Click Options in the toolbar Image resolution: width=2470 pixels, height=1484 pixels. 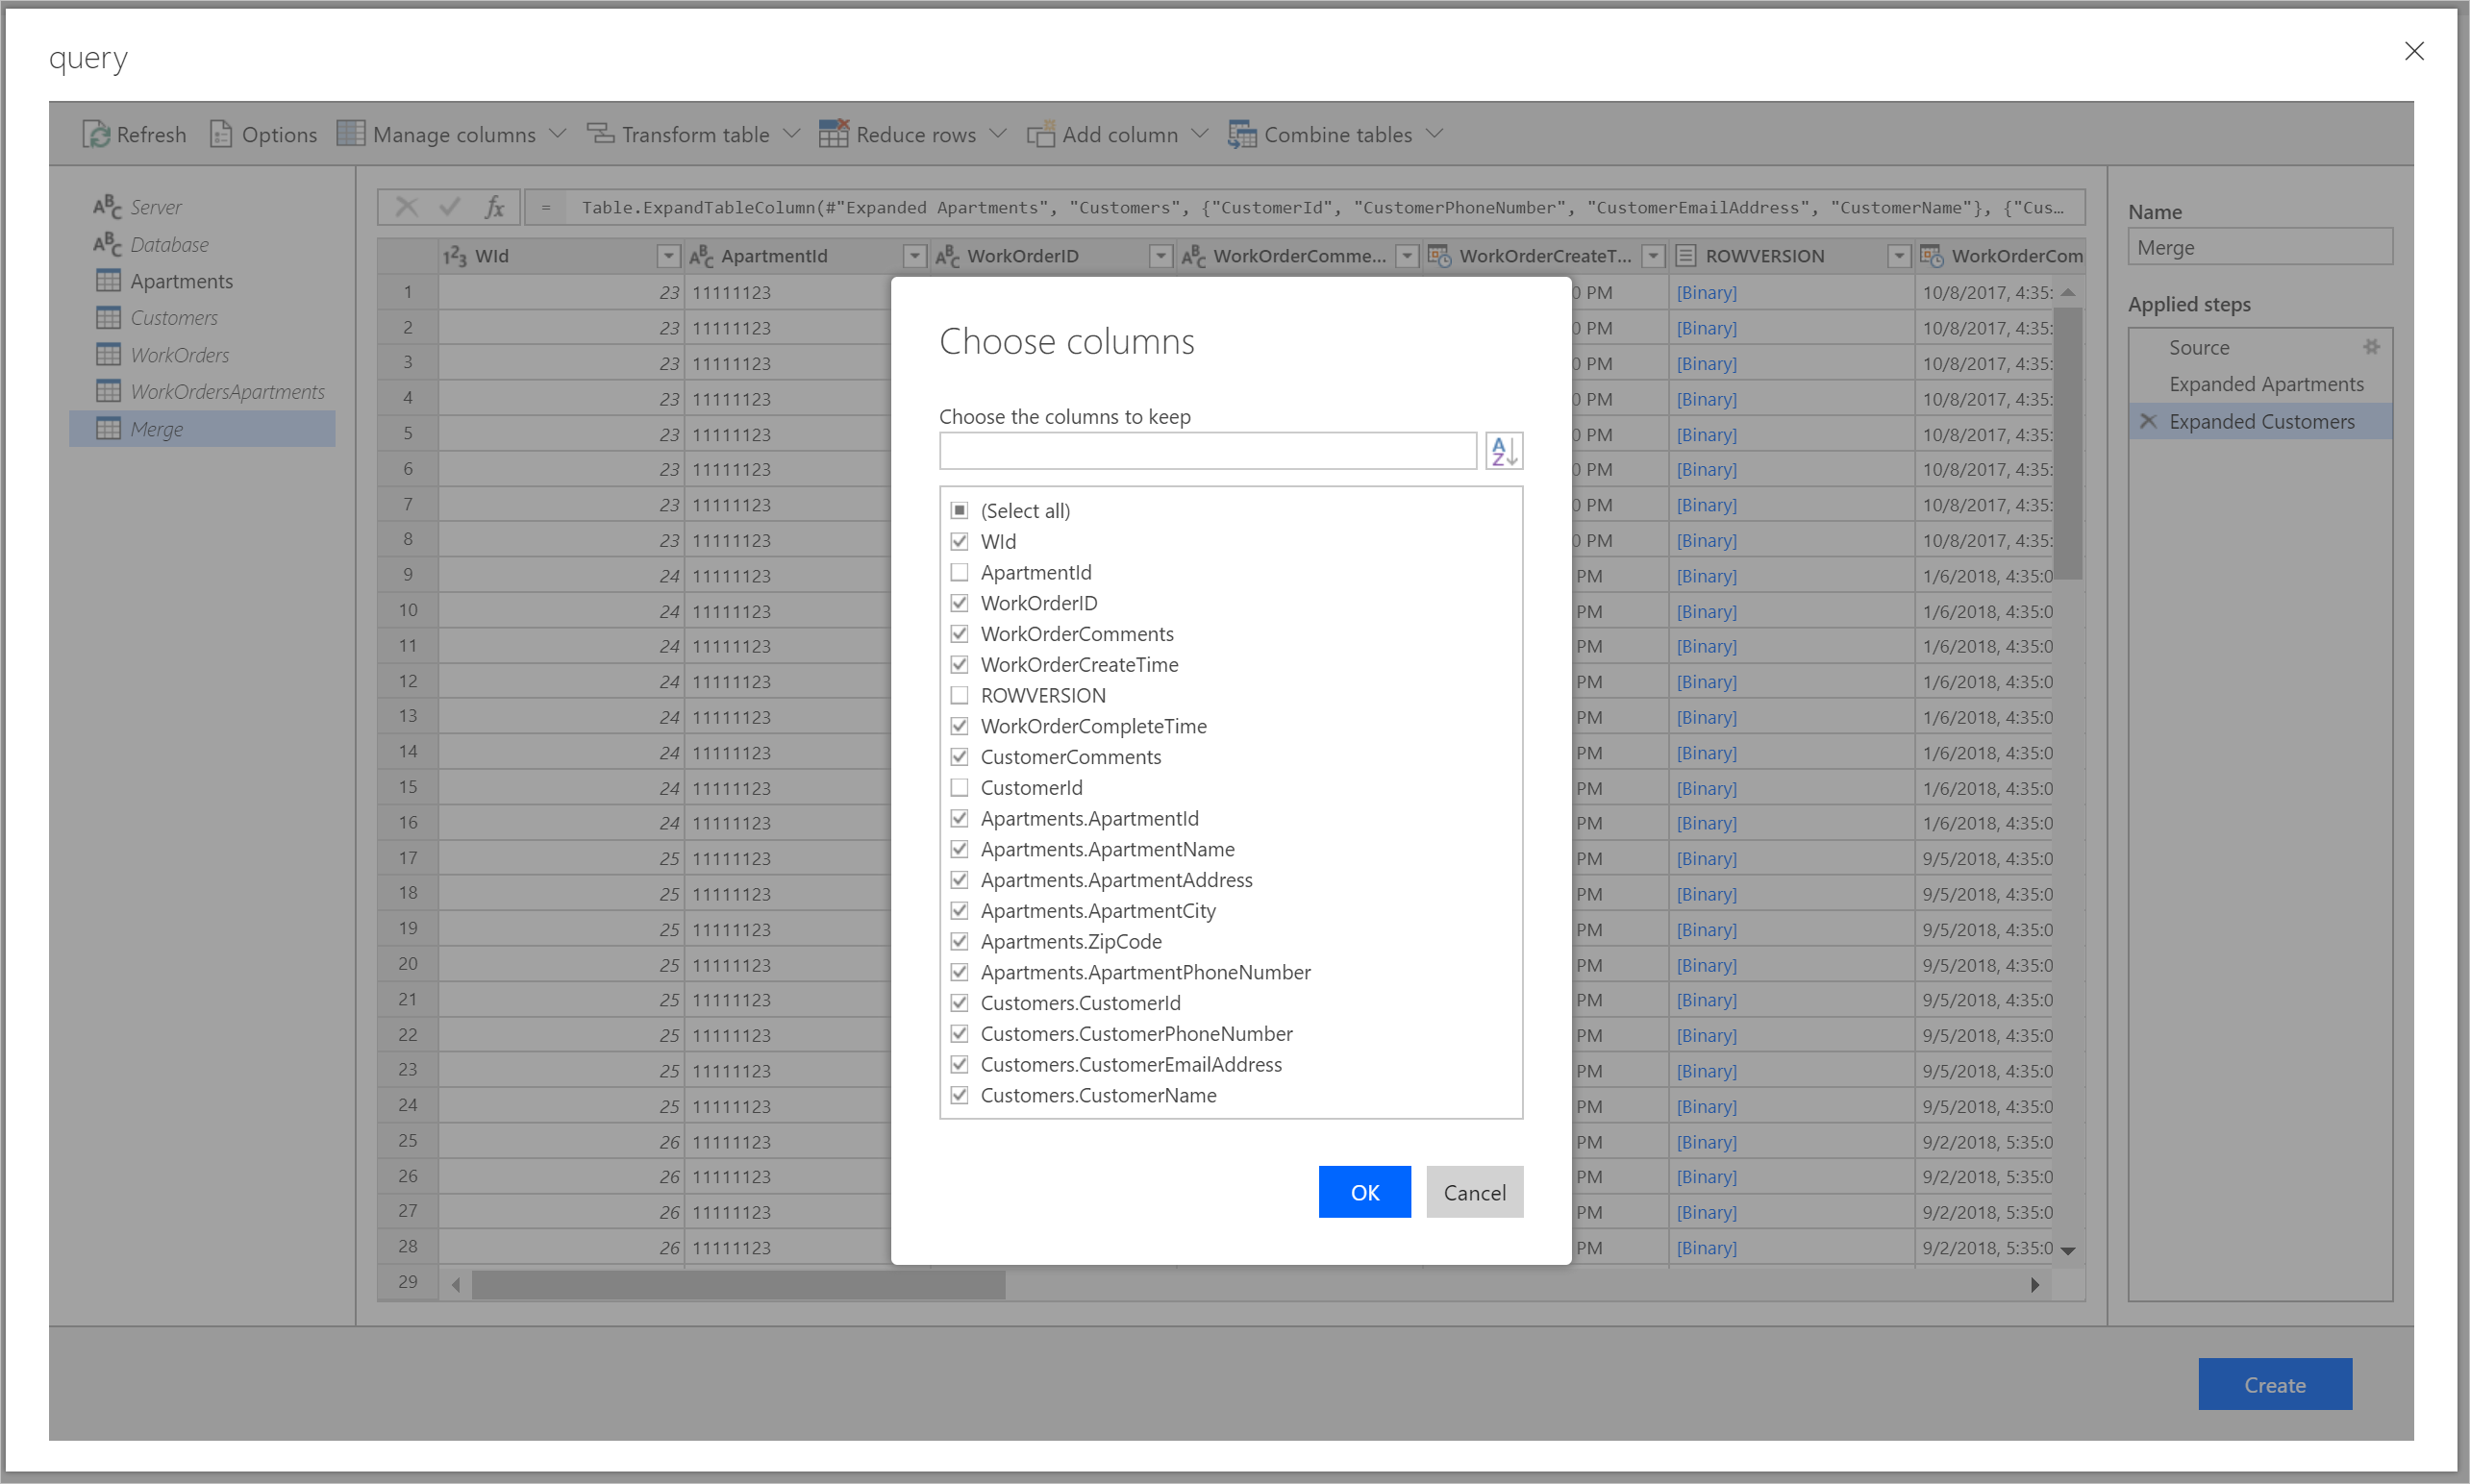(262, 135)
